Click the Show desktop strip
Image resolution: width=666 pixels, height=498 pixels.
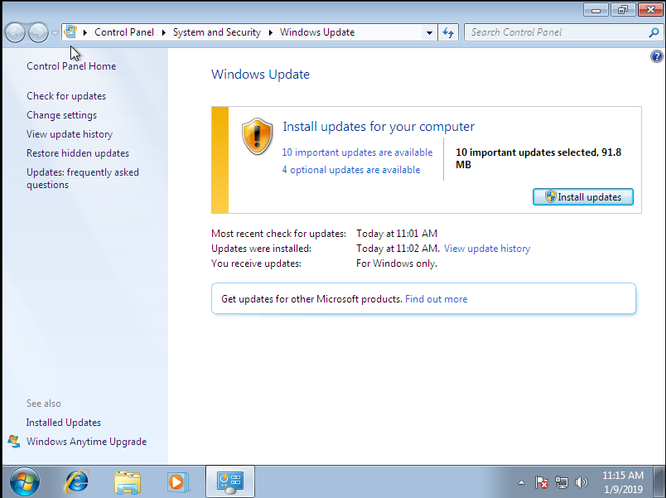pos(660,482)
